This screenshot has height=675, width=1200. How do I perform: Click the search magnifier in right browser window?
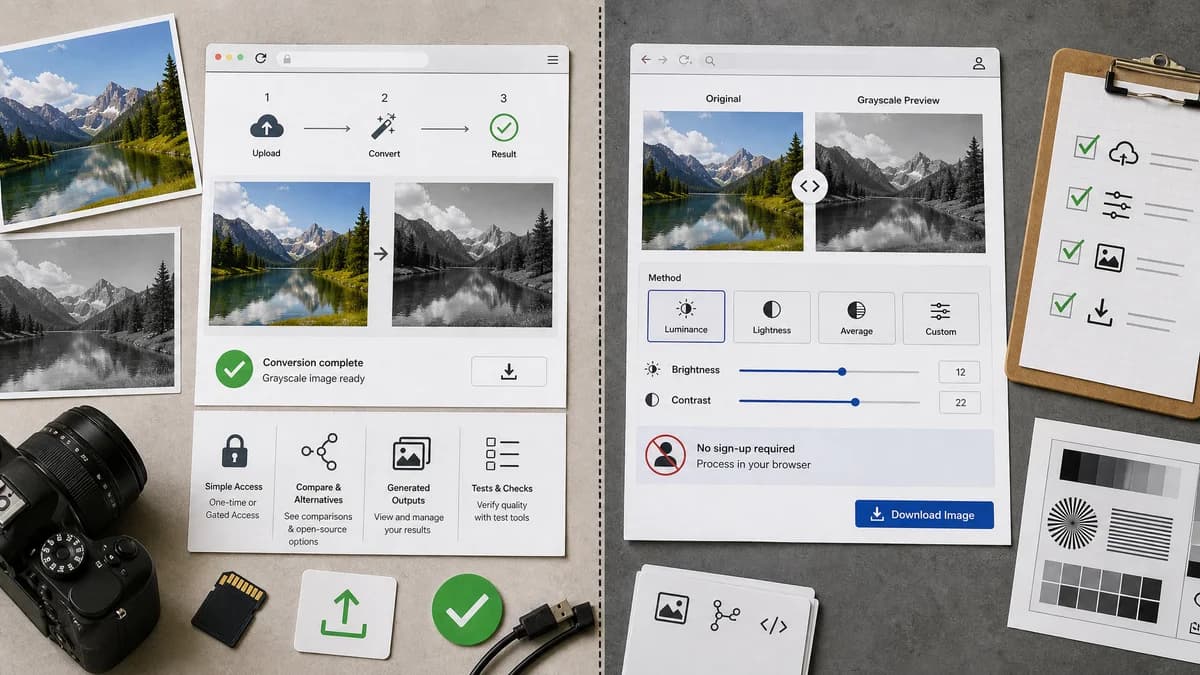[709, 61]
